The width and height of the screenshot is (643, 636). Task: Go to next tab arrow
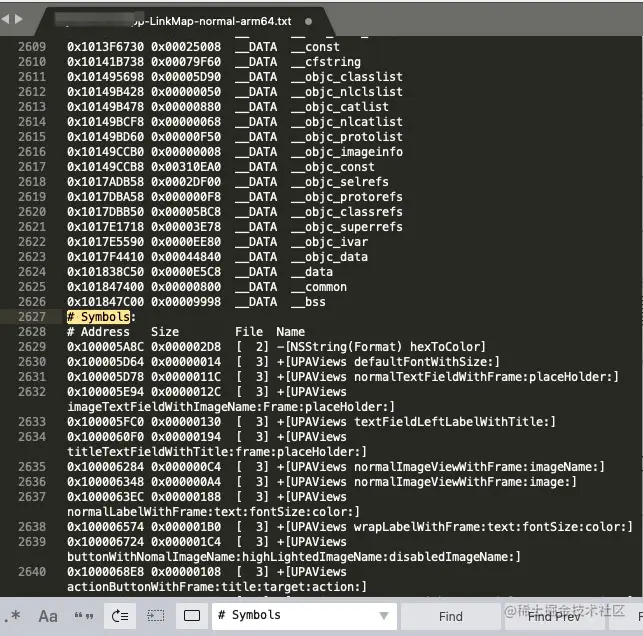pos(18,19)
